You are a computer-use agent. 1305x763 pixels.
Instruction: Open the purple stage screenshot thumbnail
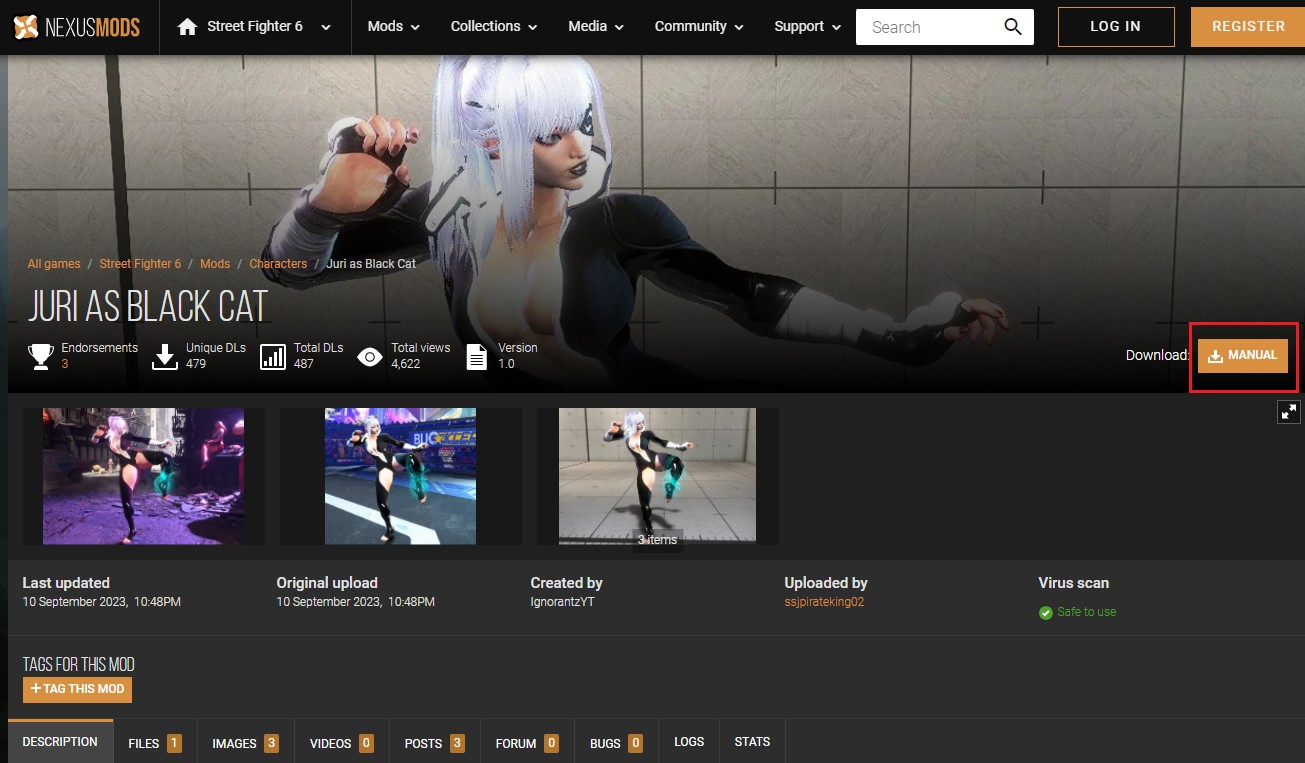click(x=143, y=476)
